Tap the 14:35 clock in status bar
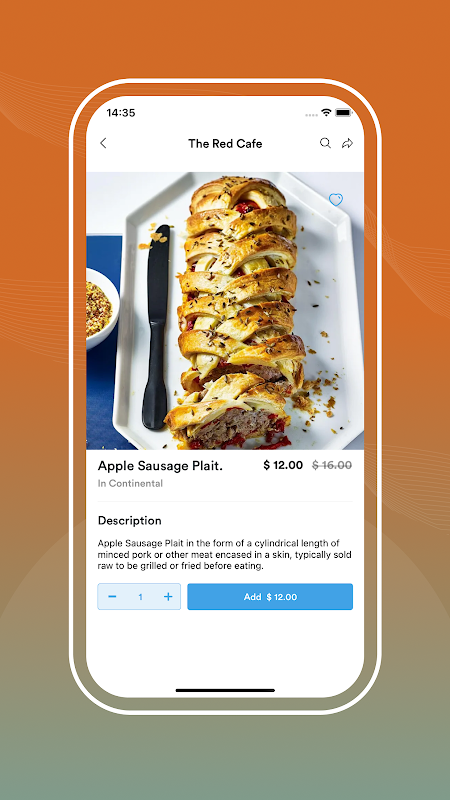 [121, 113]
